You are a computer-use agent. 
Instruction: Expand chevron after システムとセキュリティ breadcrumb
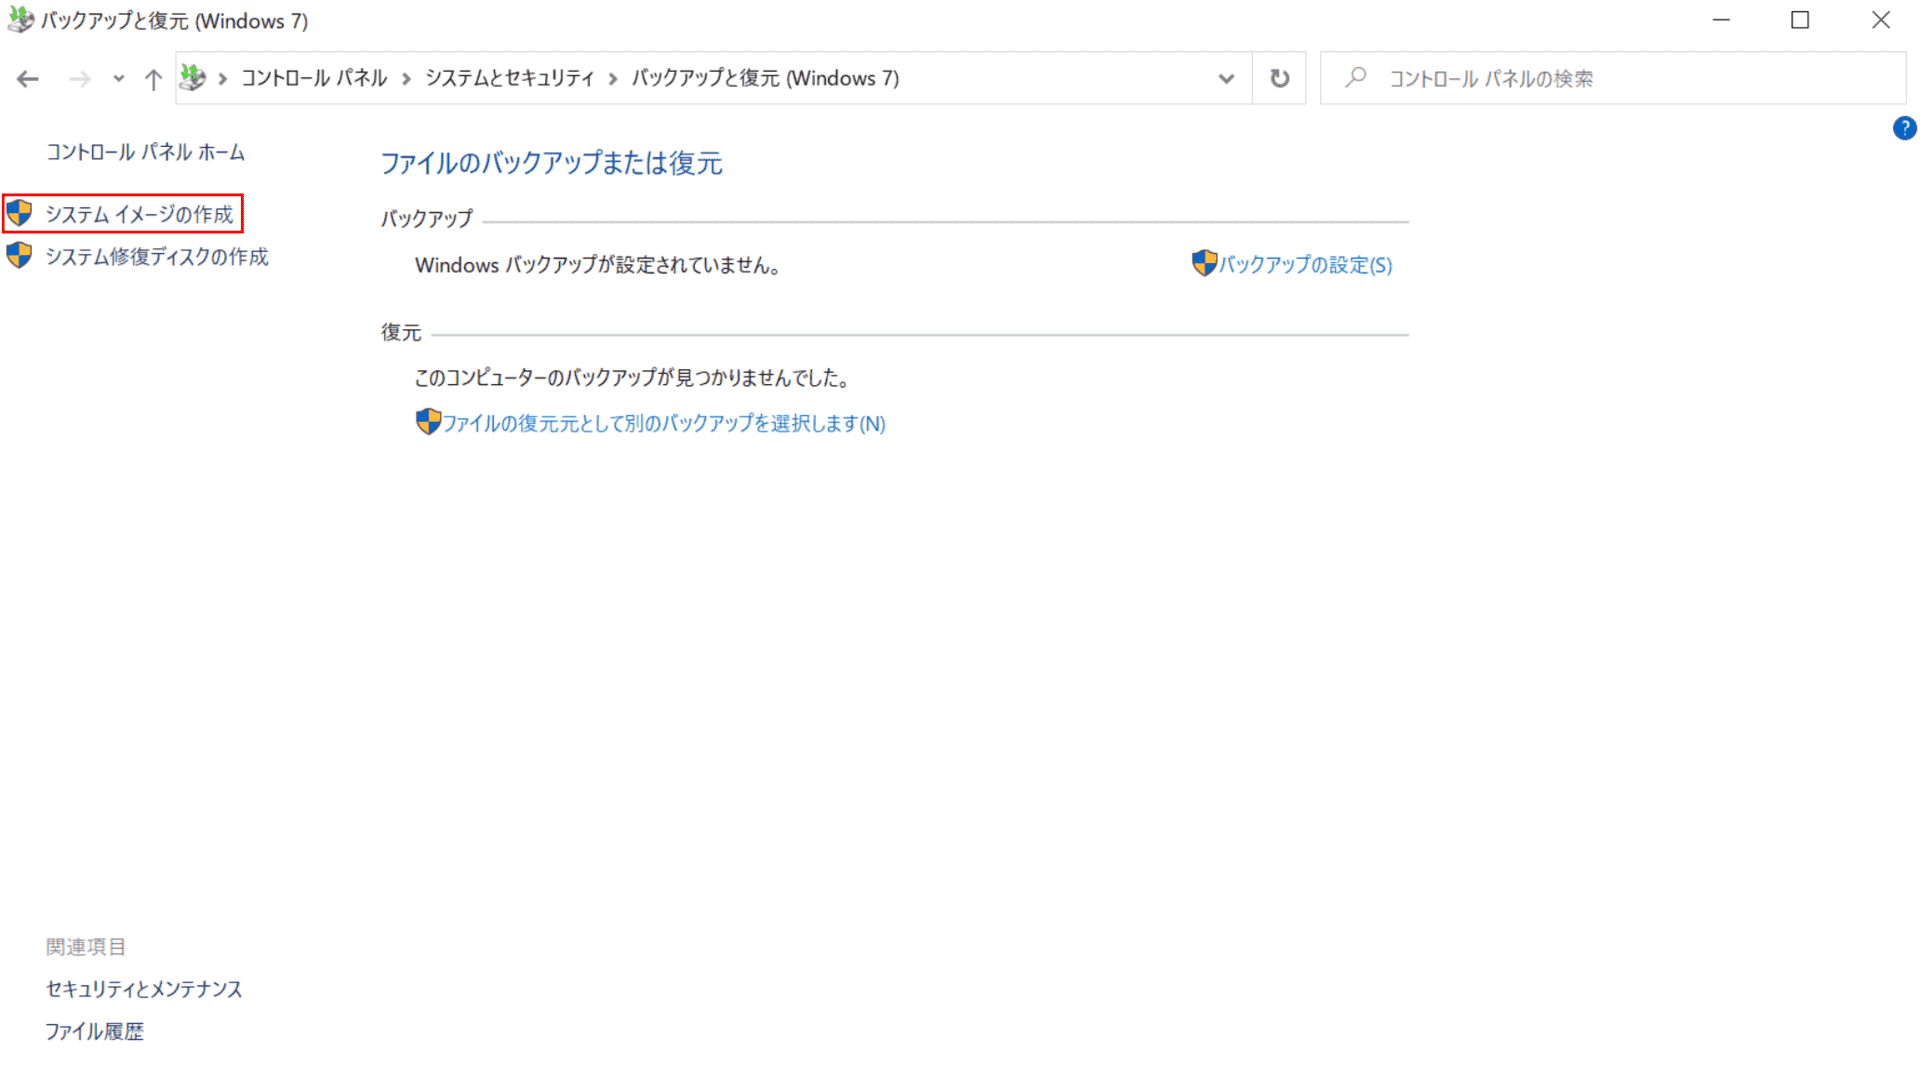(614, 79)
